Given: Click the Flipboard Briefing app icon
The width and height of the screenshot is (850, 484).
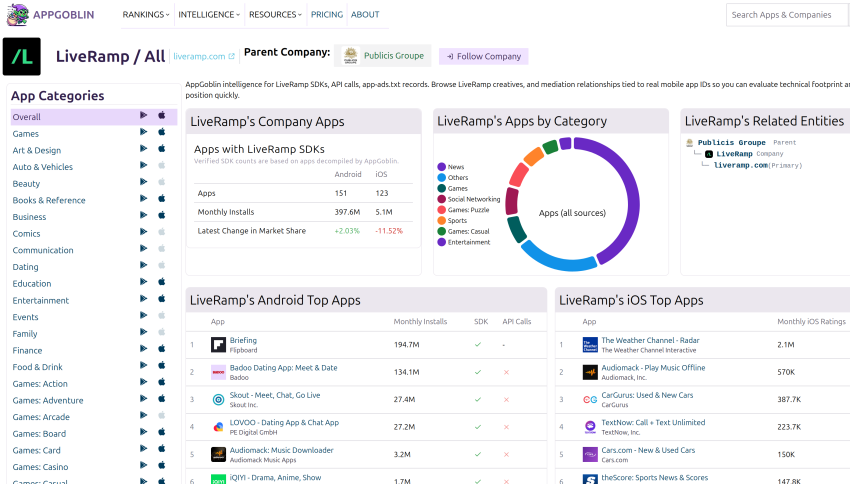Looking at the screenshot, I should (x=218, y=345).
